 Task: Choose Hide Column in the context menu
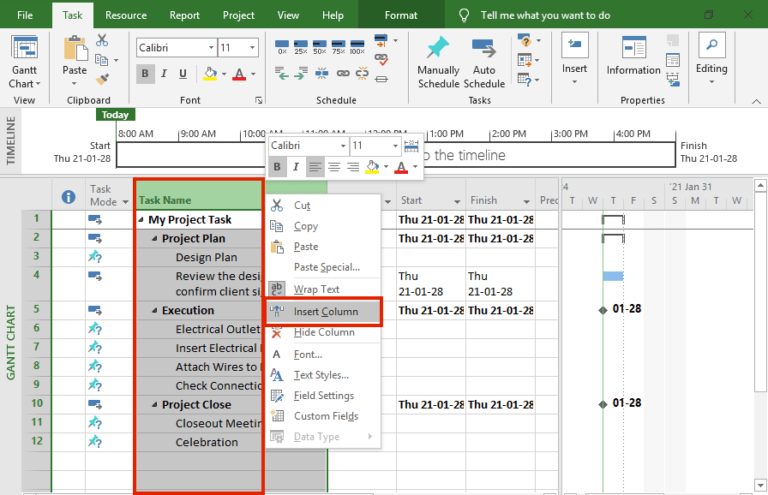324,332
